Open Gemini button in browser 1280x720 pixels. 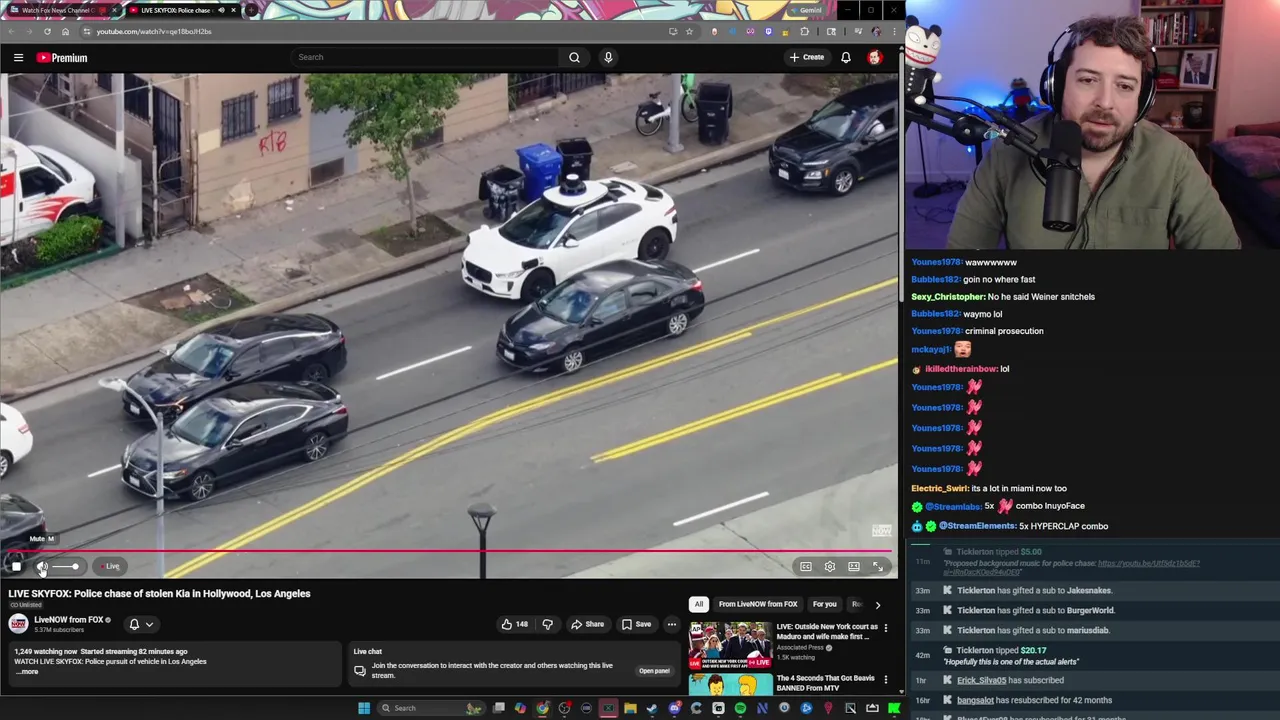click(806, 10)
